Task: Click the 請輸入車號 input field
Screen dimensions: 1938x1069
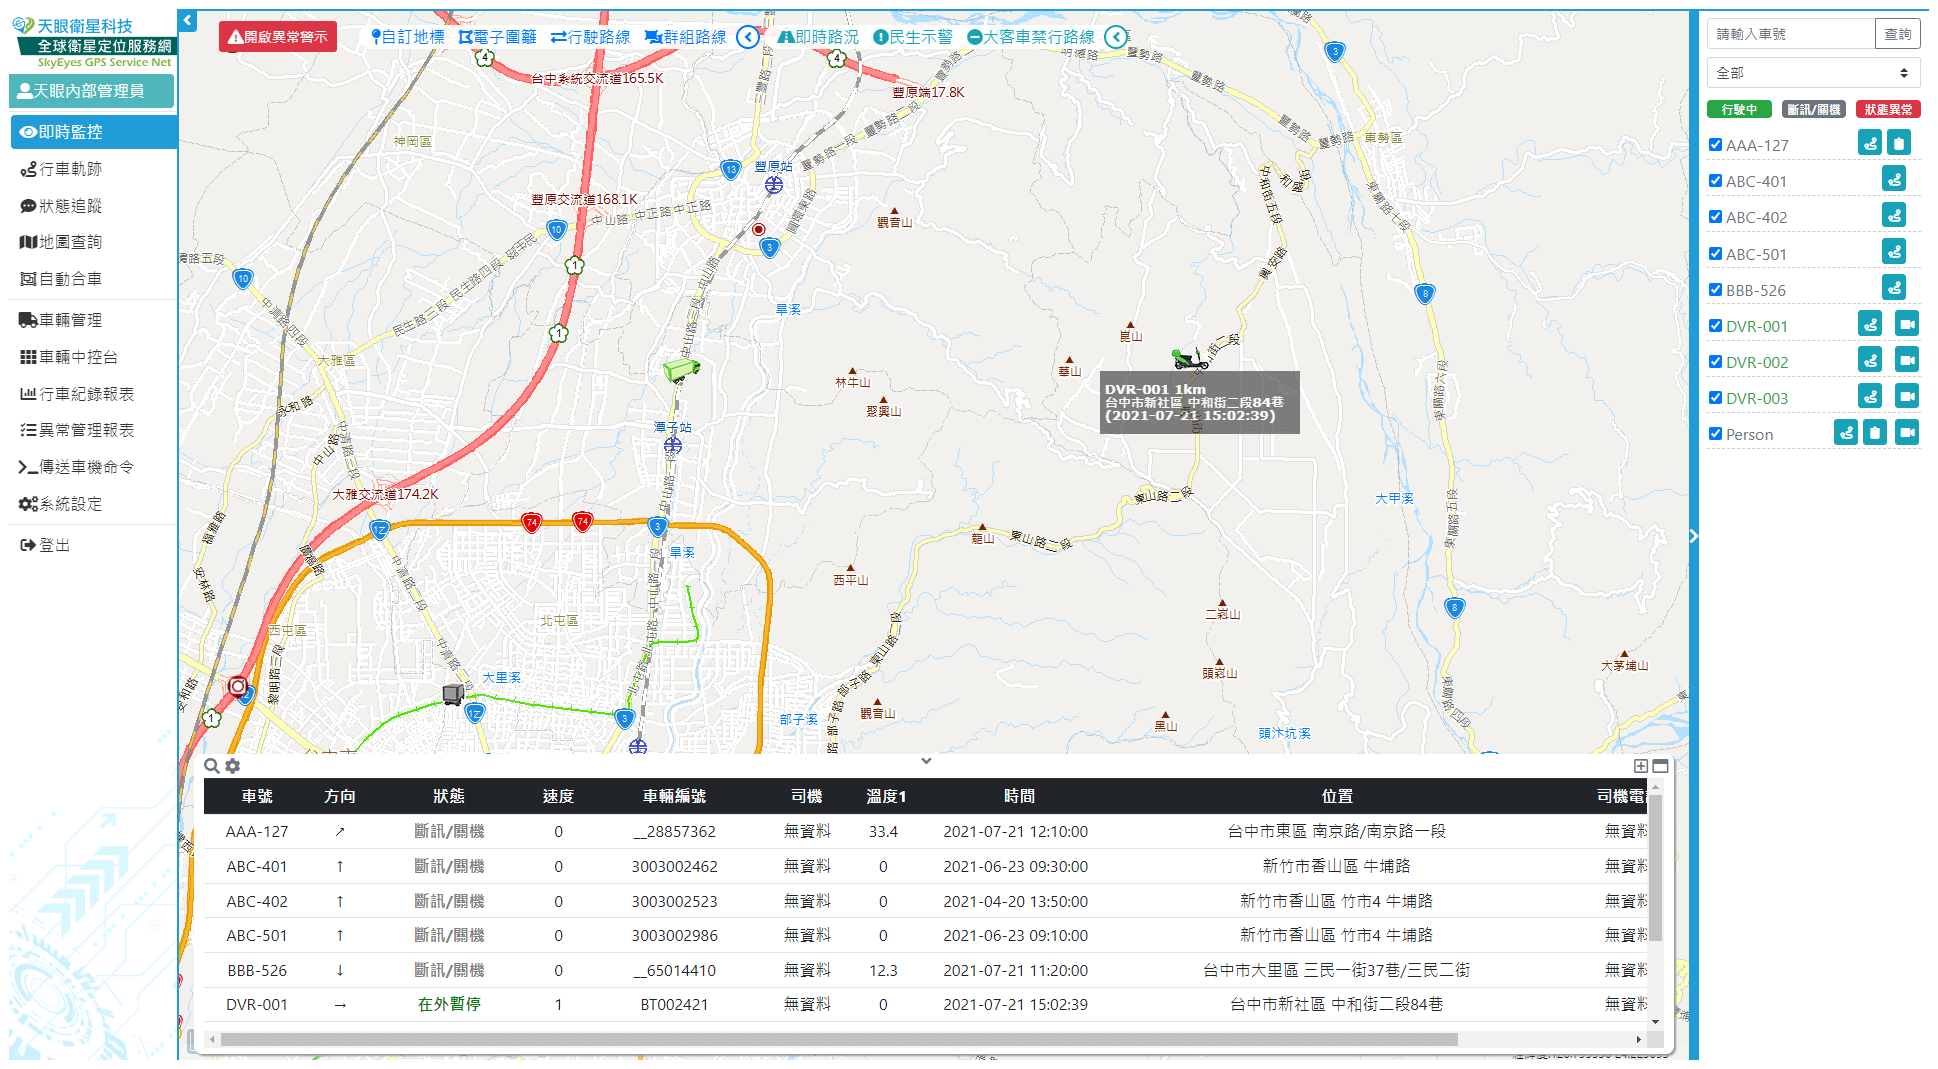Action: (x=1790, y=34)
